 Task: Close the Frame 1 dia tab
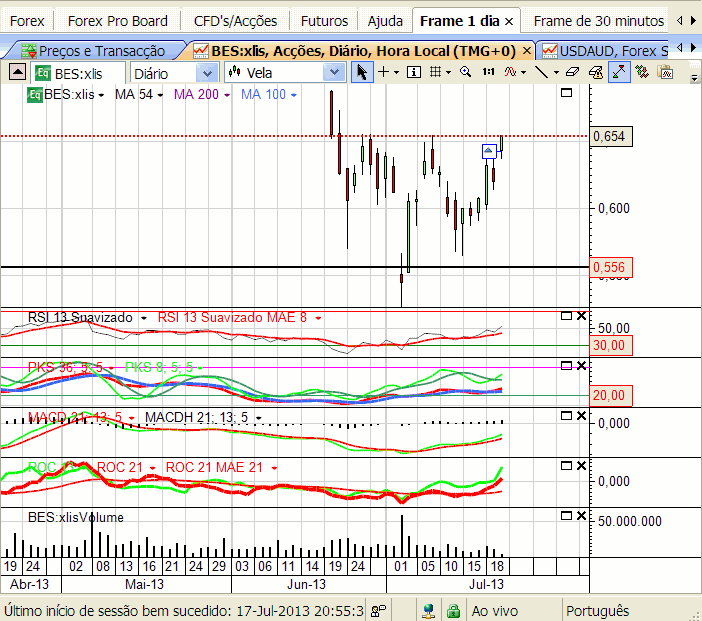coord(509,21)
